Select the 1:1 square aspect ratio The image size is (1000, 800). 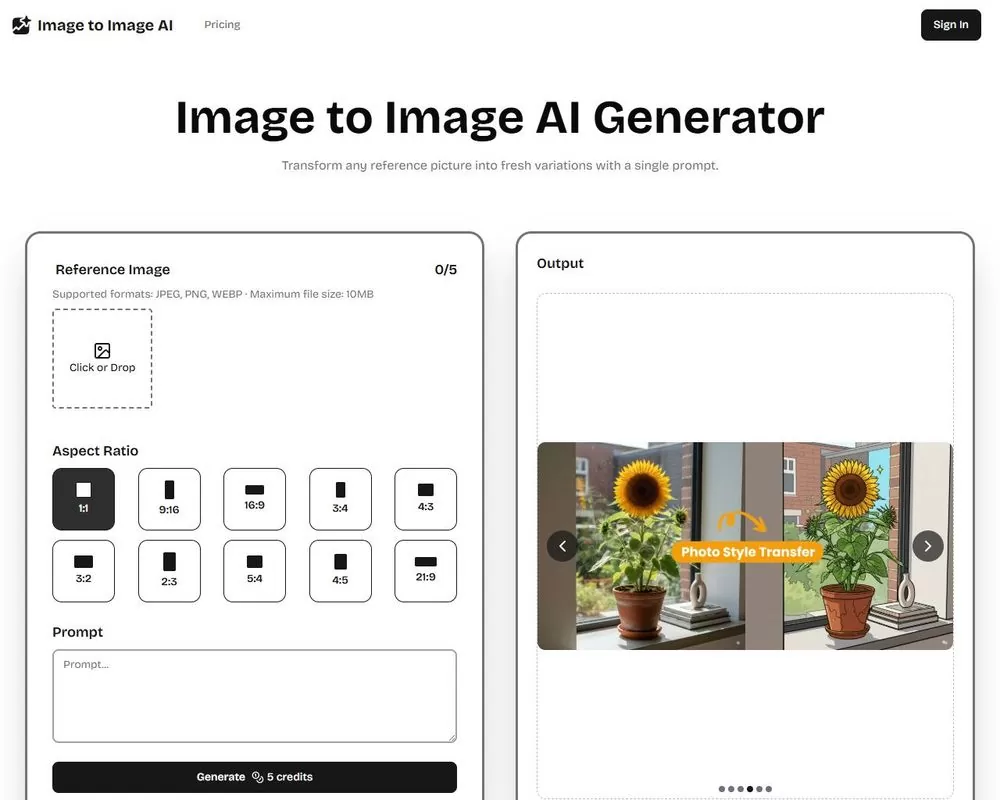pos(84,499)
